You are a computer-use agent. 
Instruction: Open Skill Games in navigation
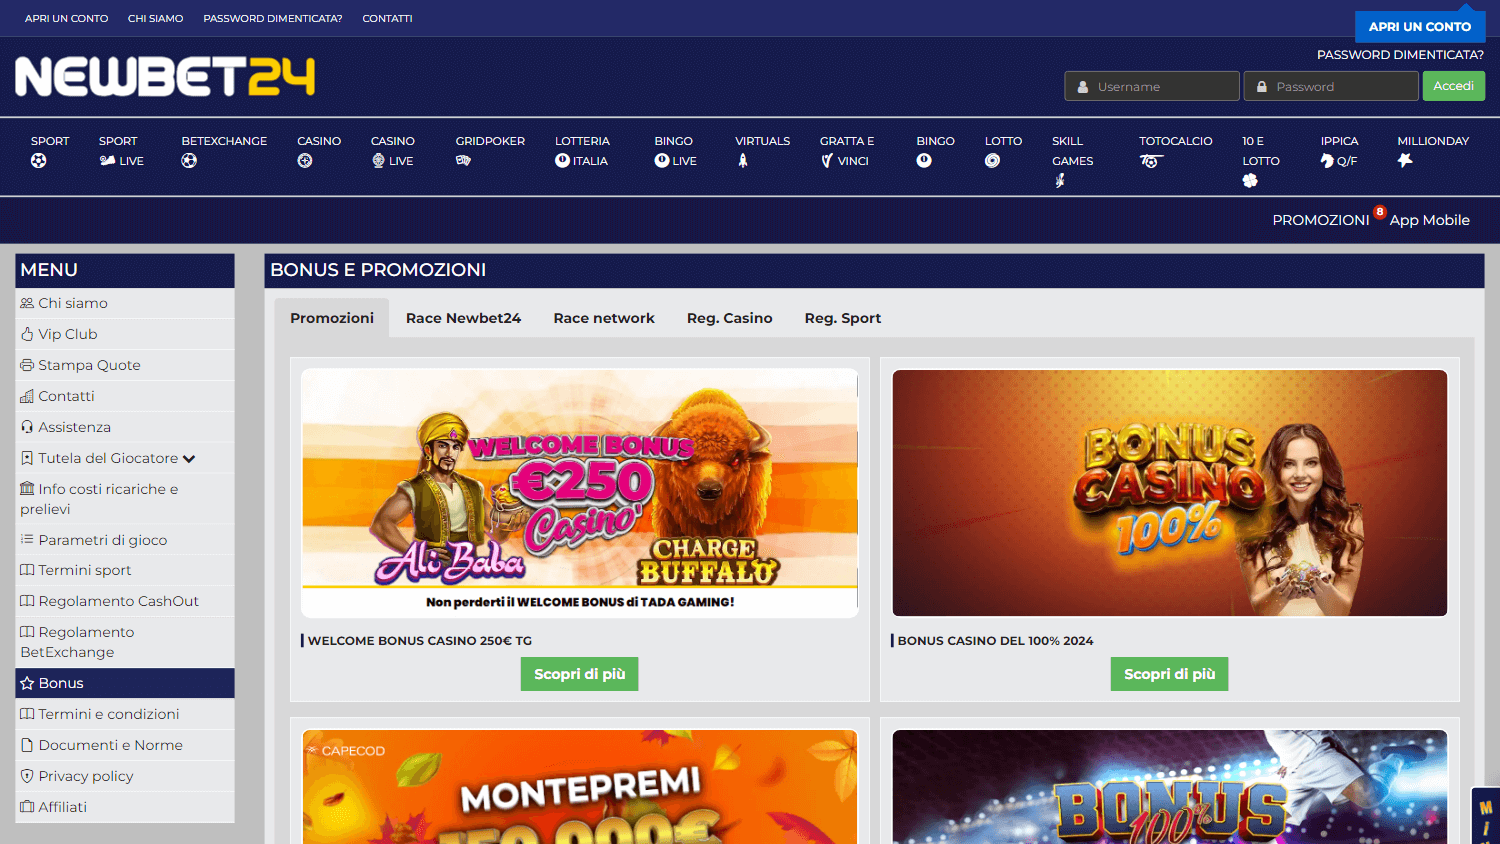coord(1072,161)
